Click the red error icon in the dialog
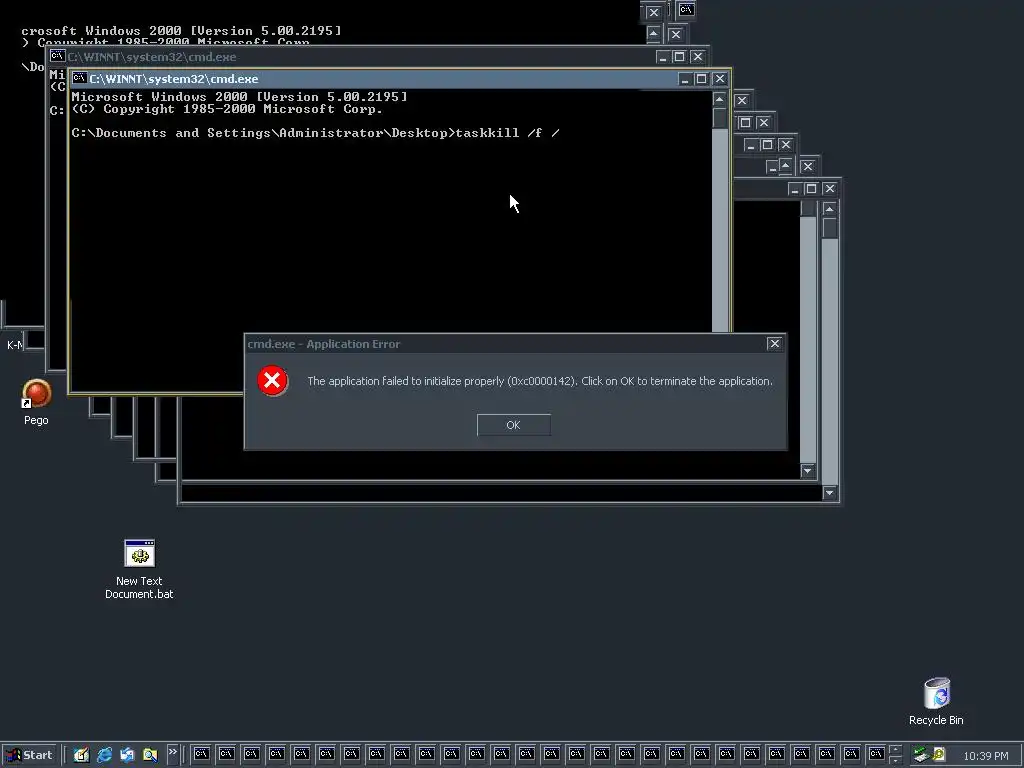The image size is (1024, 768). point(272,381)
